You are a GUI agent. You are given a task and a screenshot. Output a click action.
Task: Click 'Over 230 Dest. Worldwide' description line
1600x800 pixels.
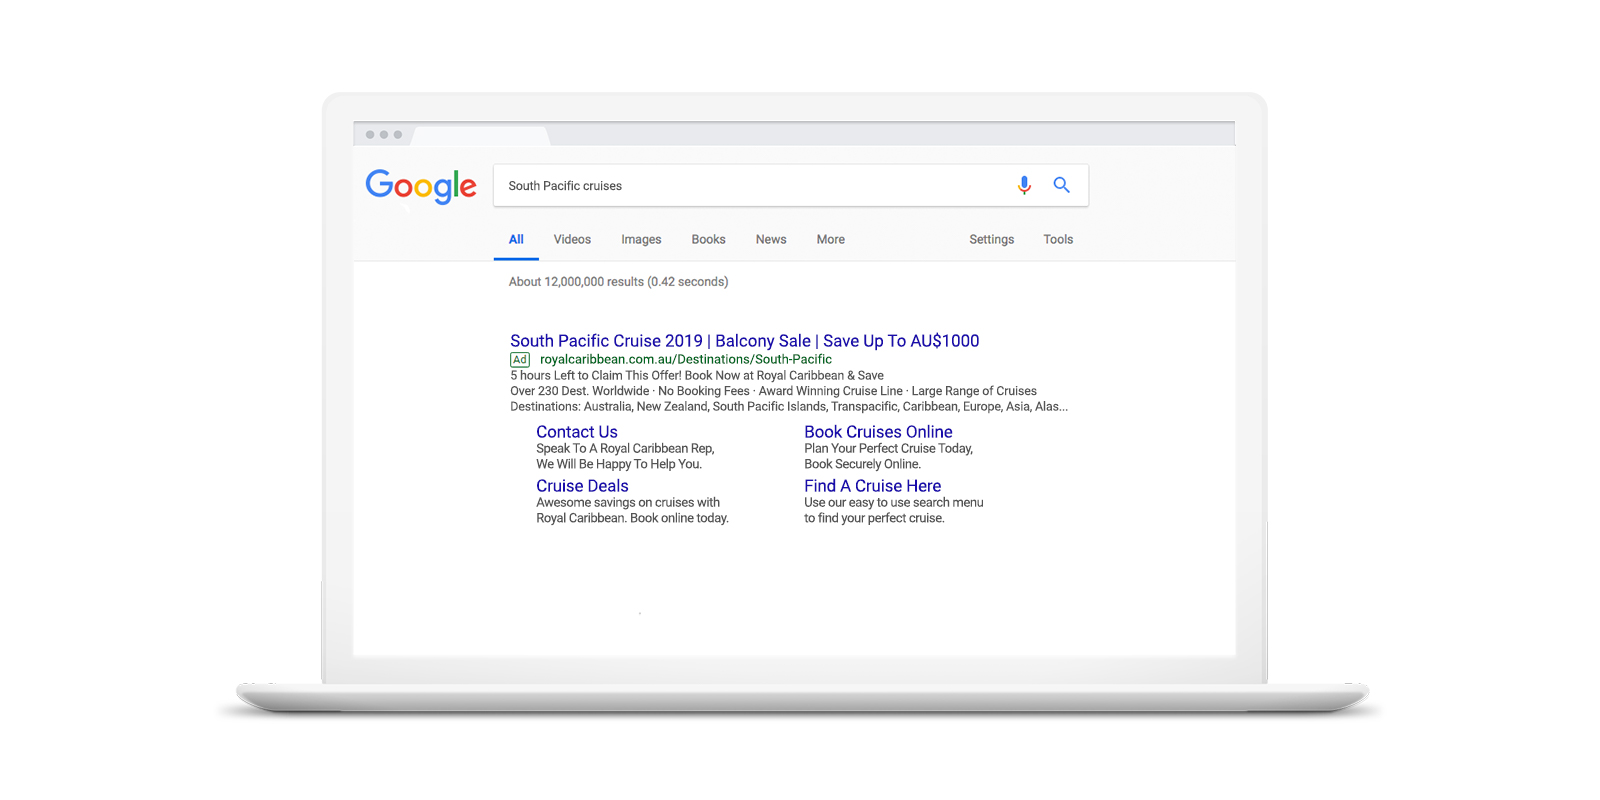[x=773, y=391]
